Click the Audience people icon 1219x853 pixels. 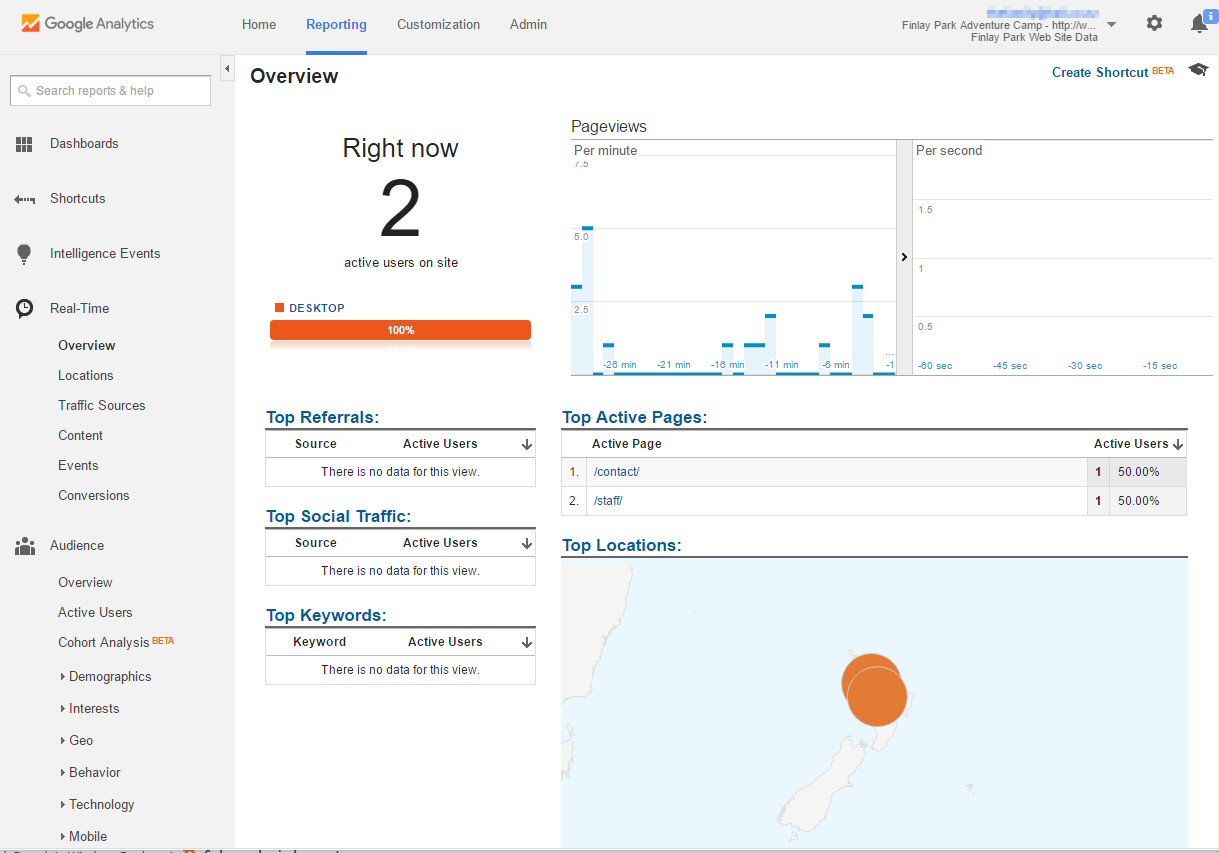coord(24,546)
